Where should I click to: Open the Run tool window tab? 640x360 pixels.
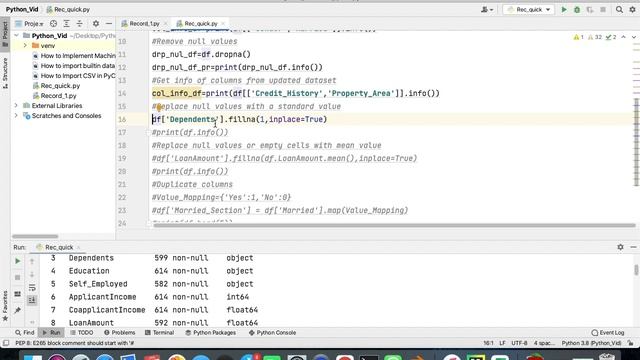(51, 333)
